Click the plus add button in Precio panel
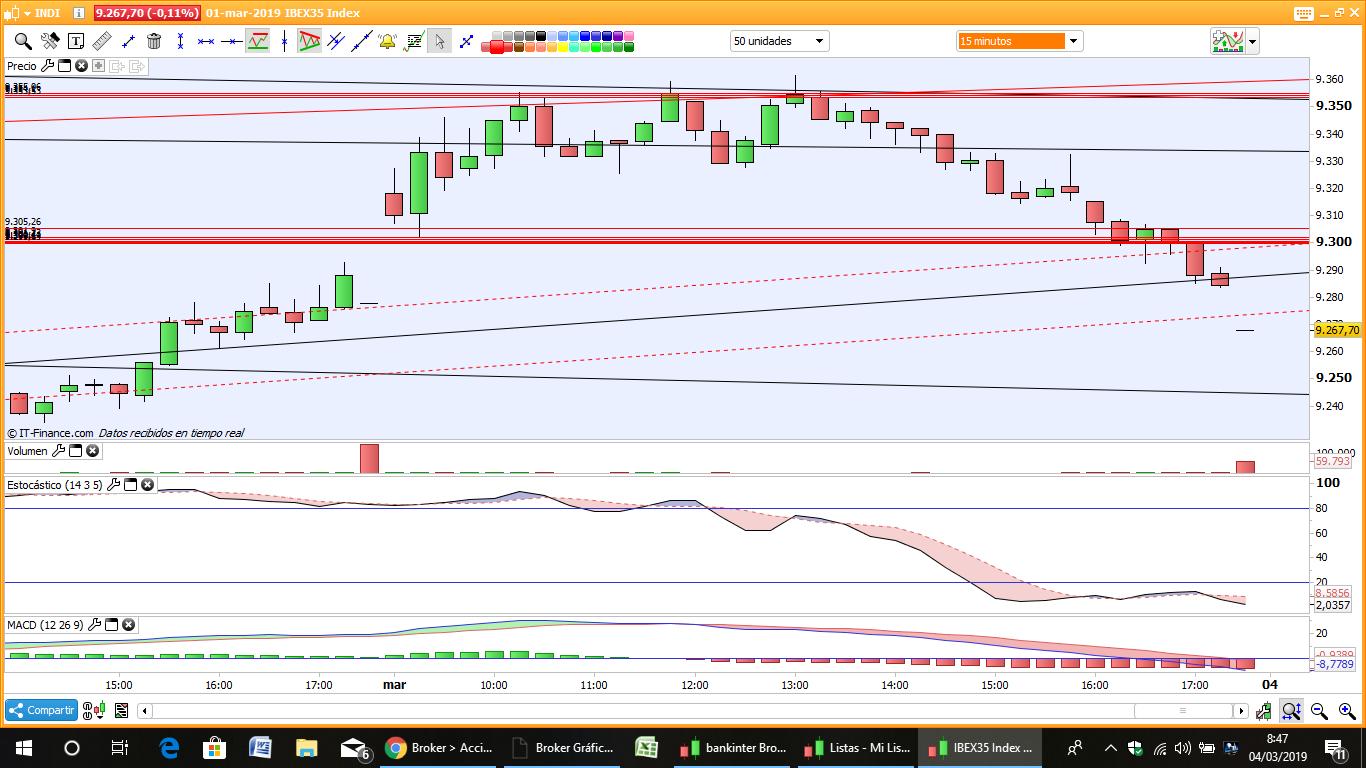1366x768 pixels. [98, 66]
